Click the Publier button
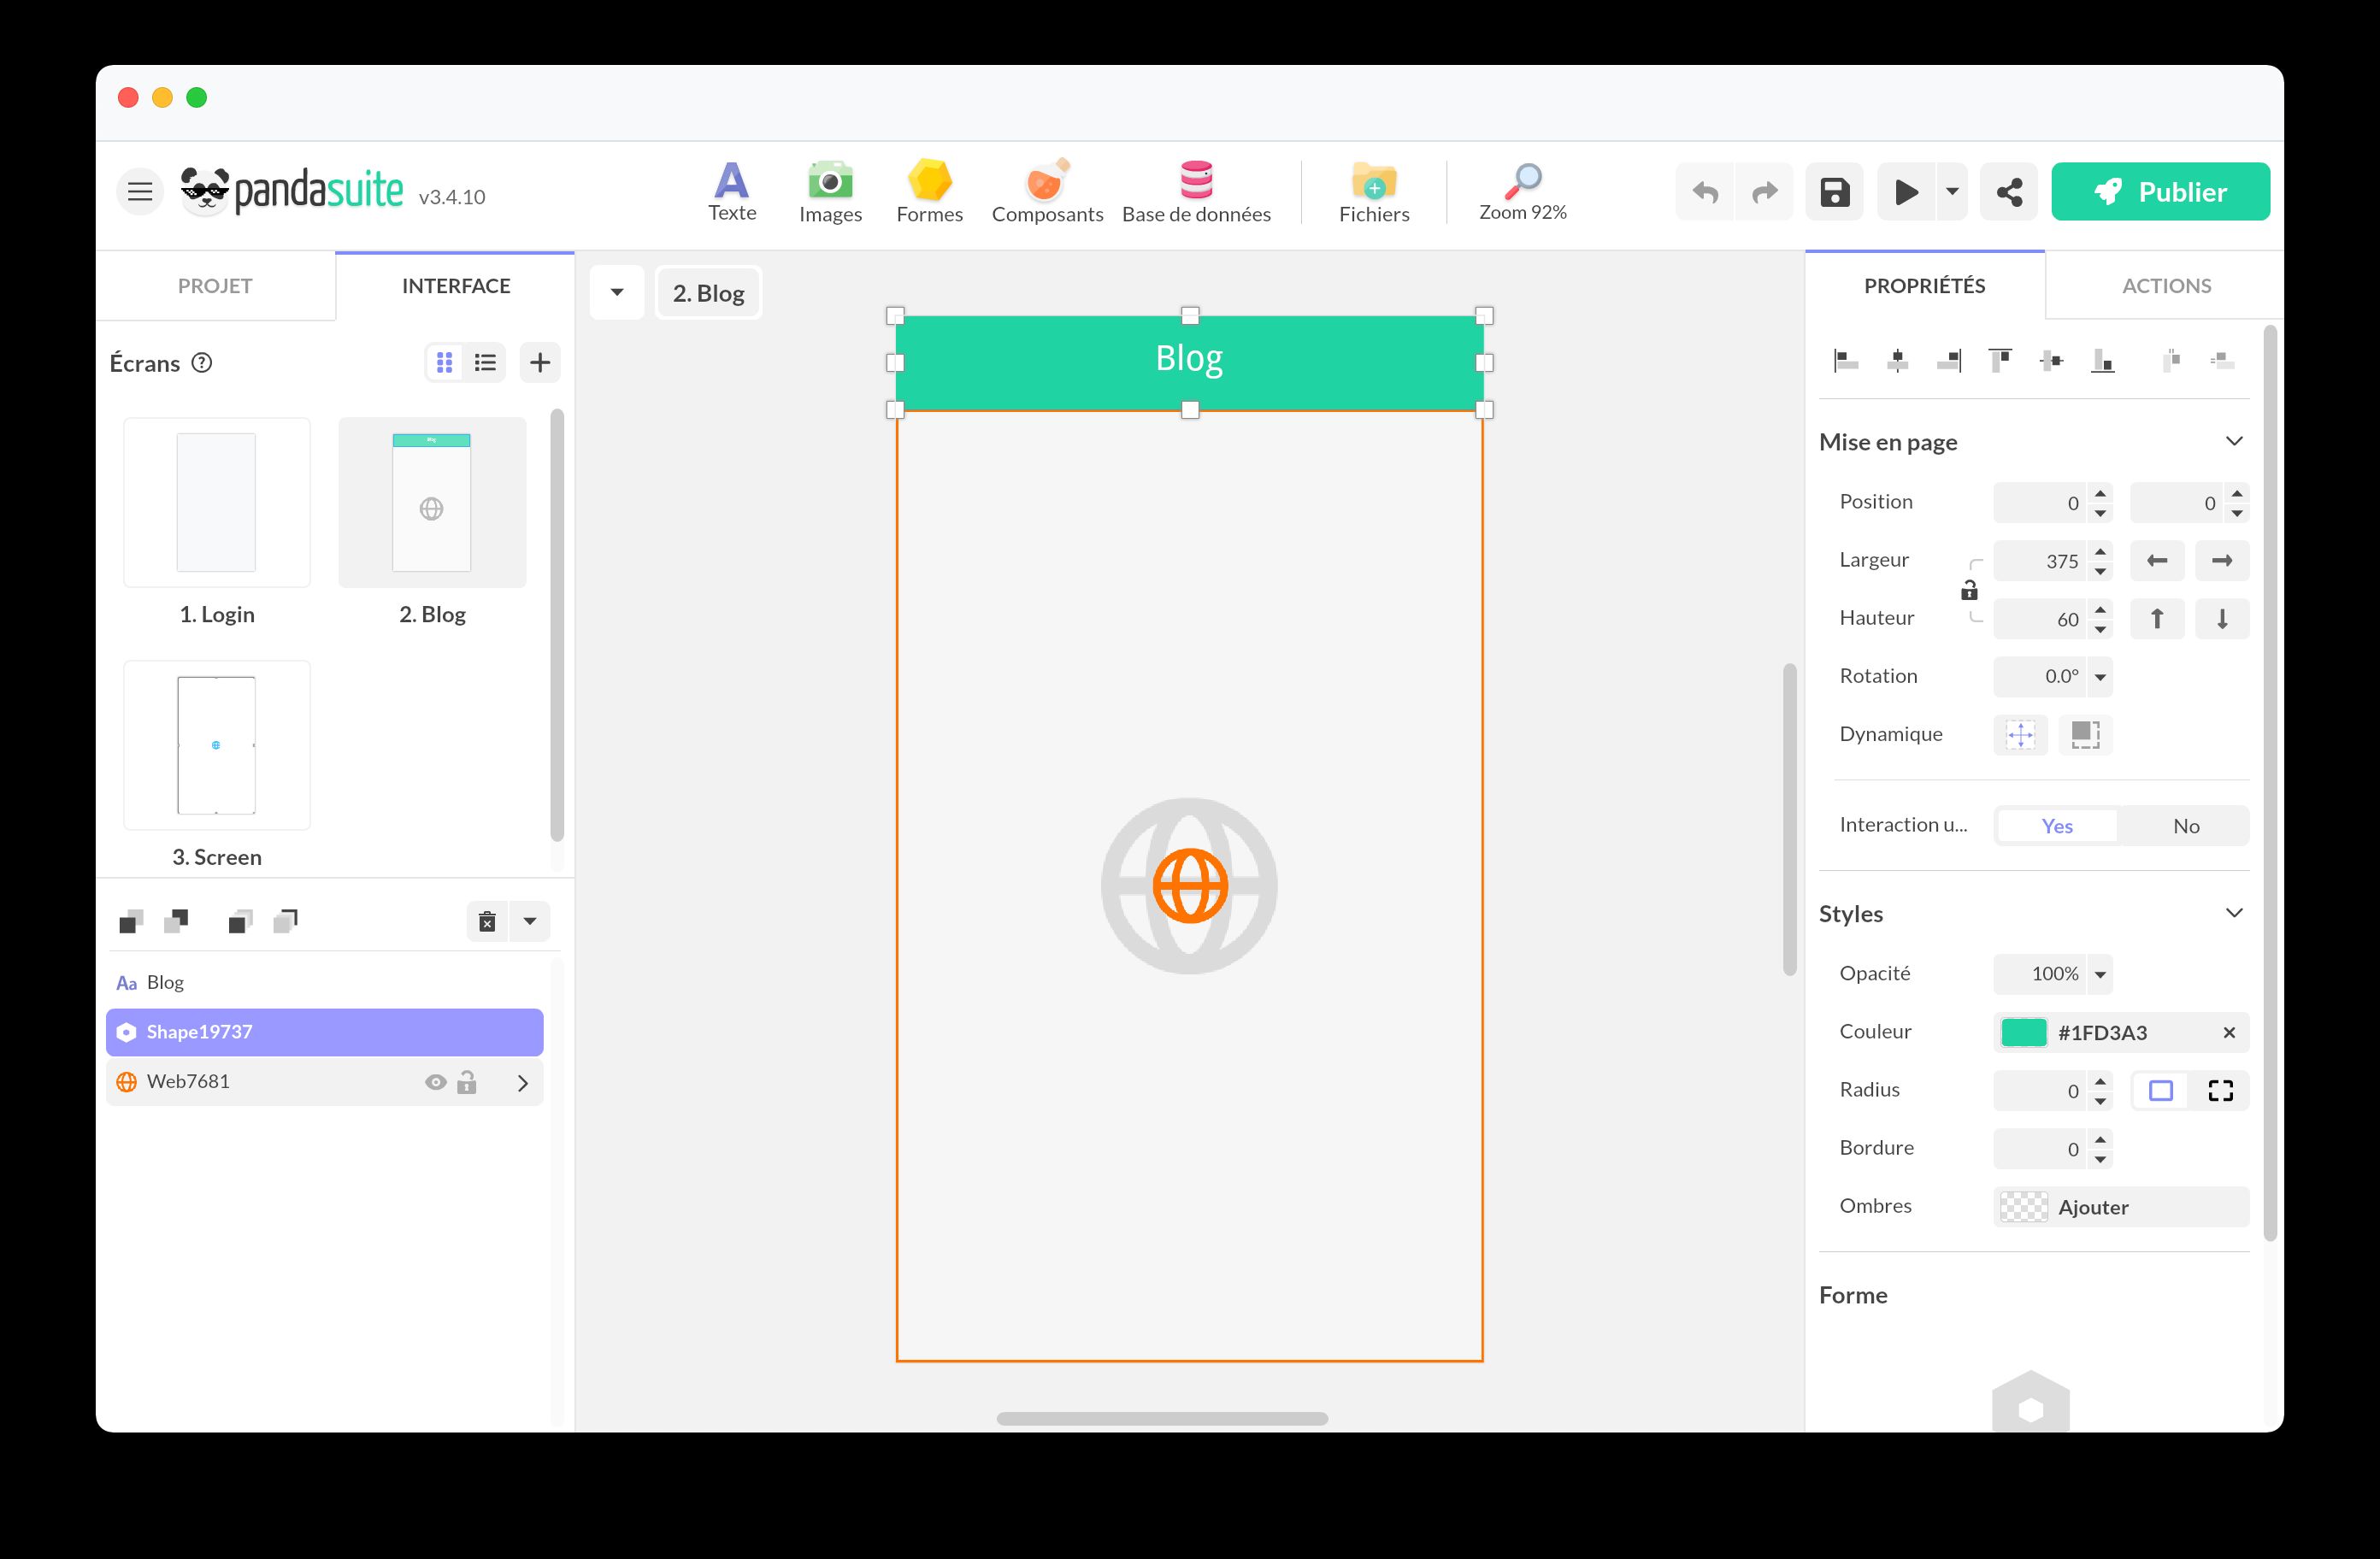2380x1559 pixels. point(2159,192)
